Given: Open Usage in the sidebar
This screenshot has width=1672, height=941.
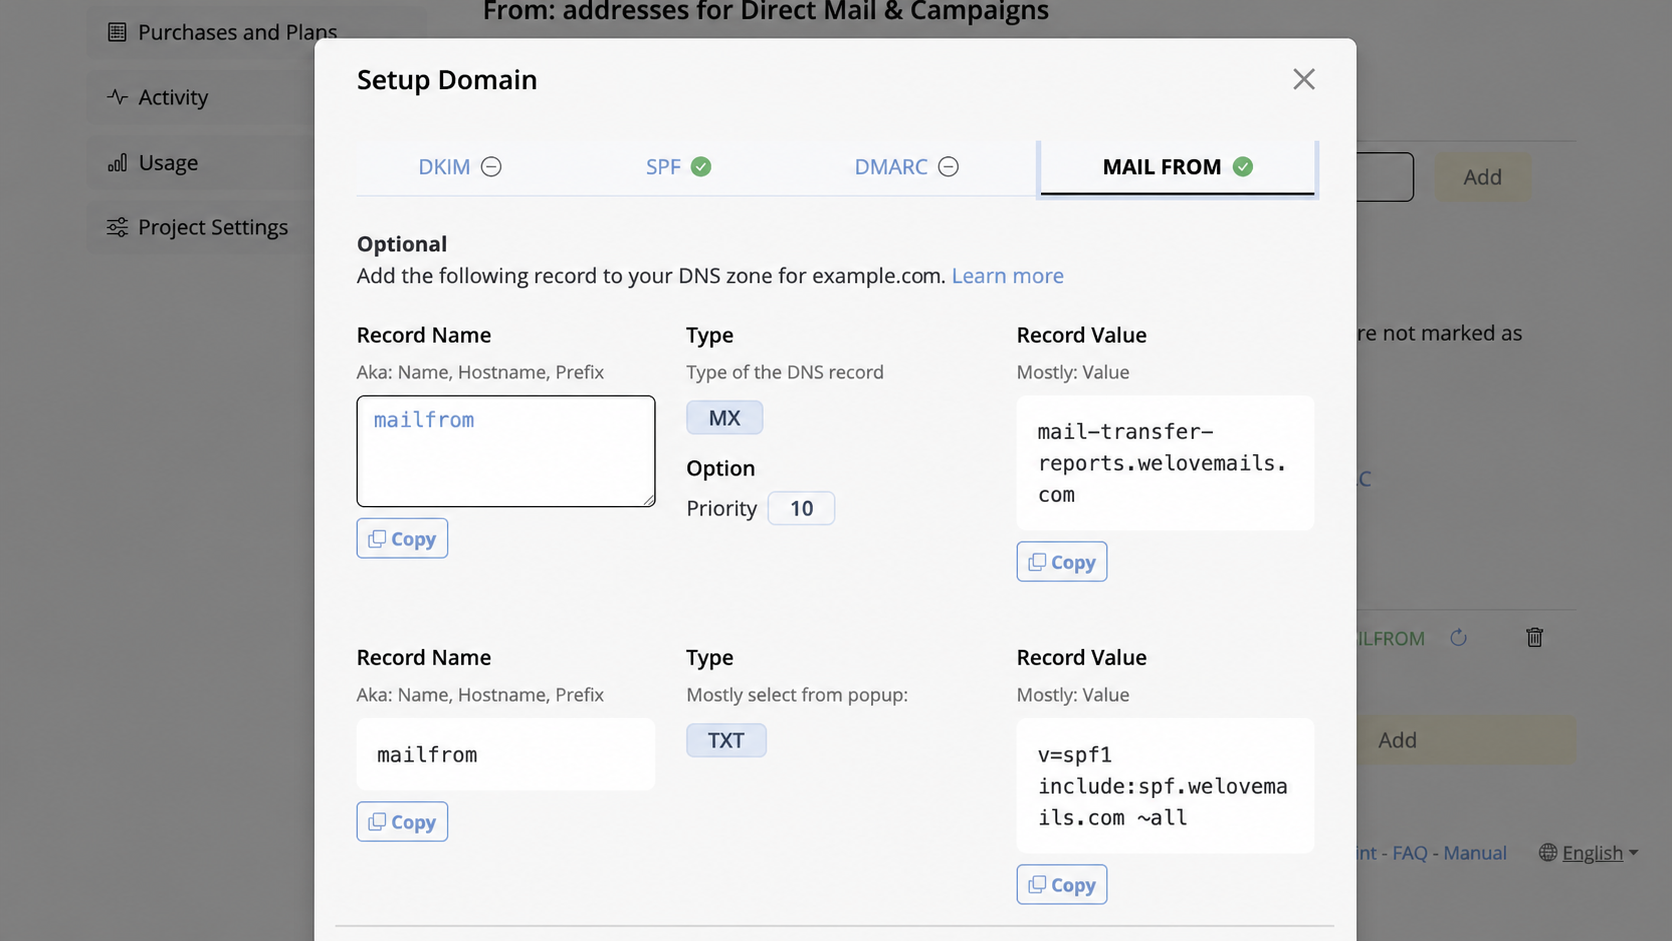Looking at the screenshot, I should pos(168,162).
